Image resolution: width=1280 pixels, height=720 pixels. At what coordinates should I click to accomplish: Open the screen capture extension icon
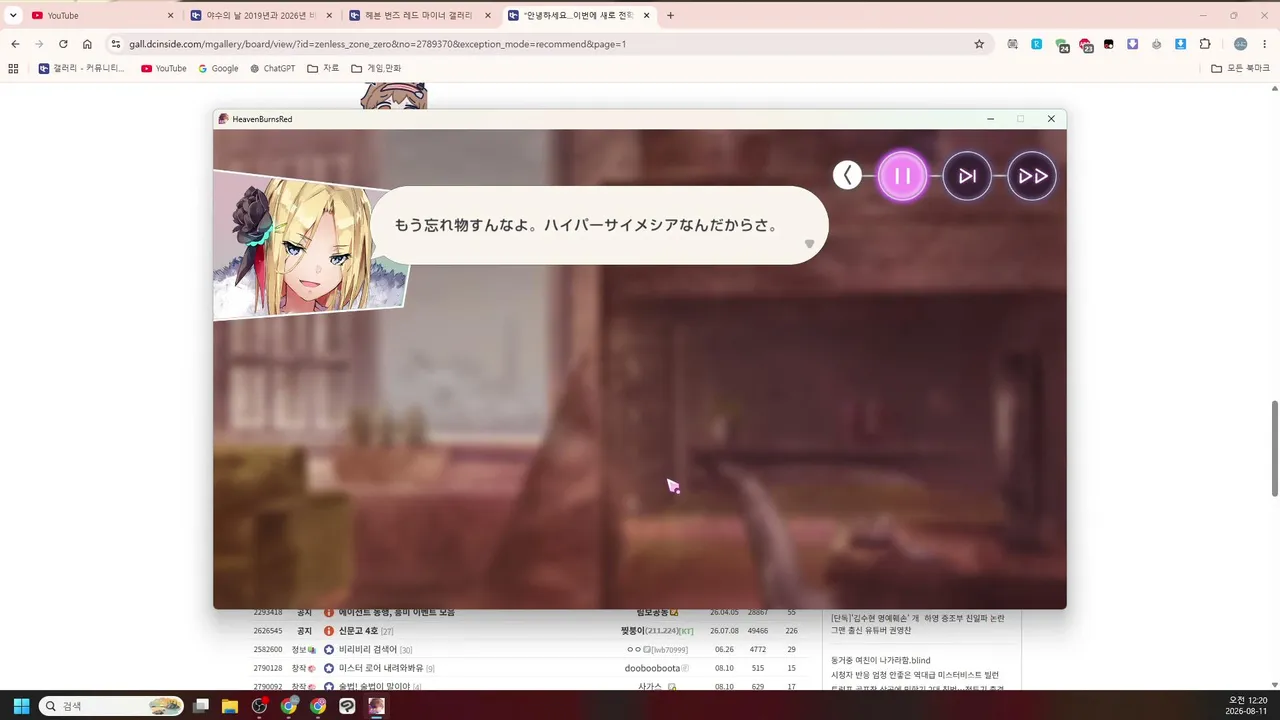point(1013,44)
